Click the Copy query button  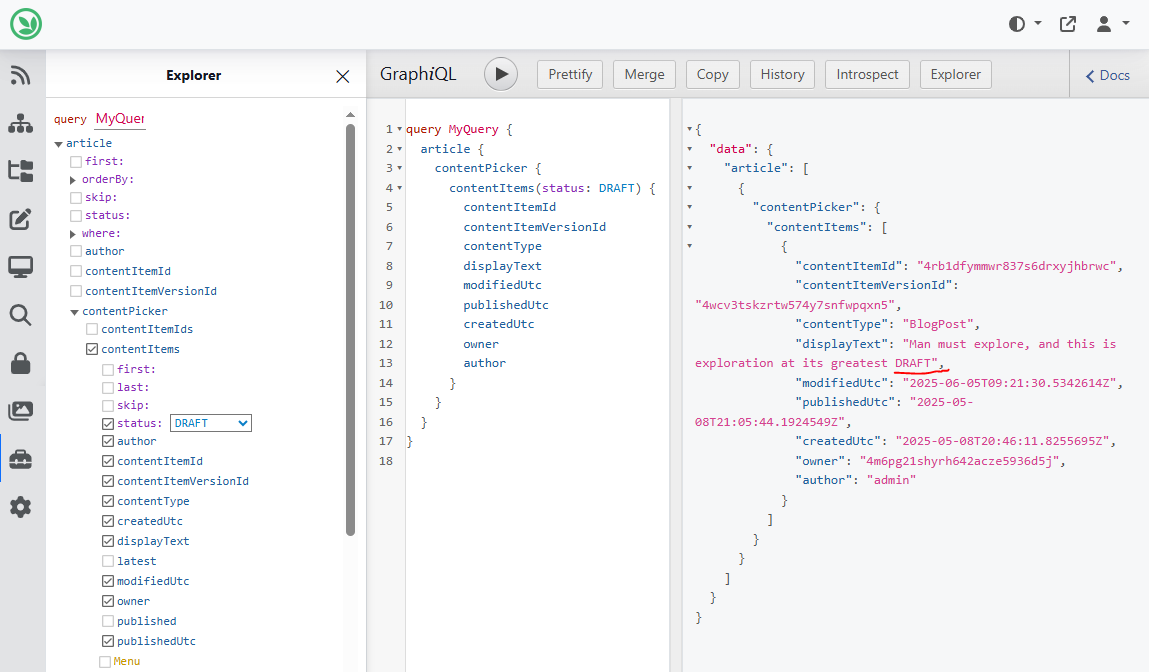pyautogui.click(x=712, y=74)
